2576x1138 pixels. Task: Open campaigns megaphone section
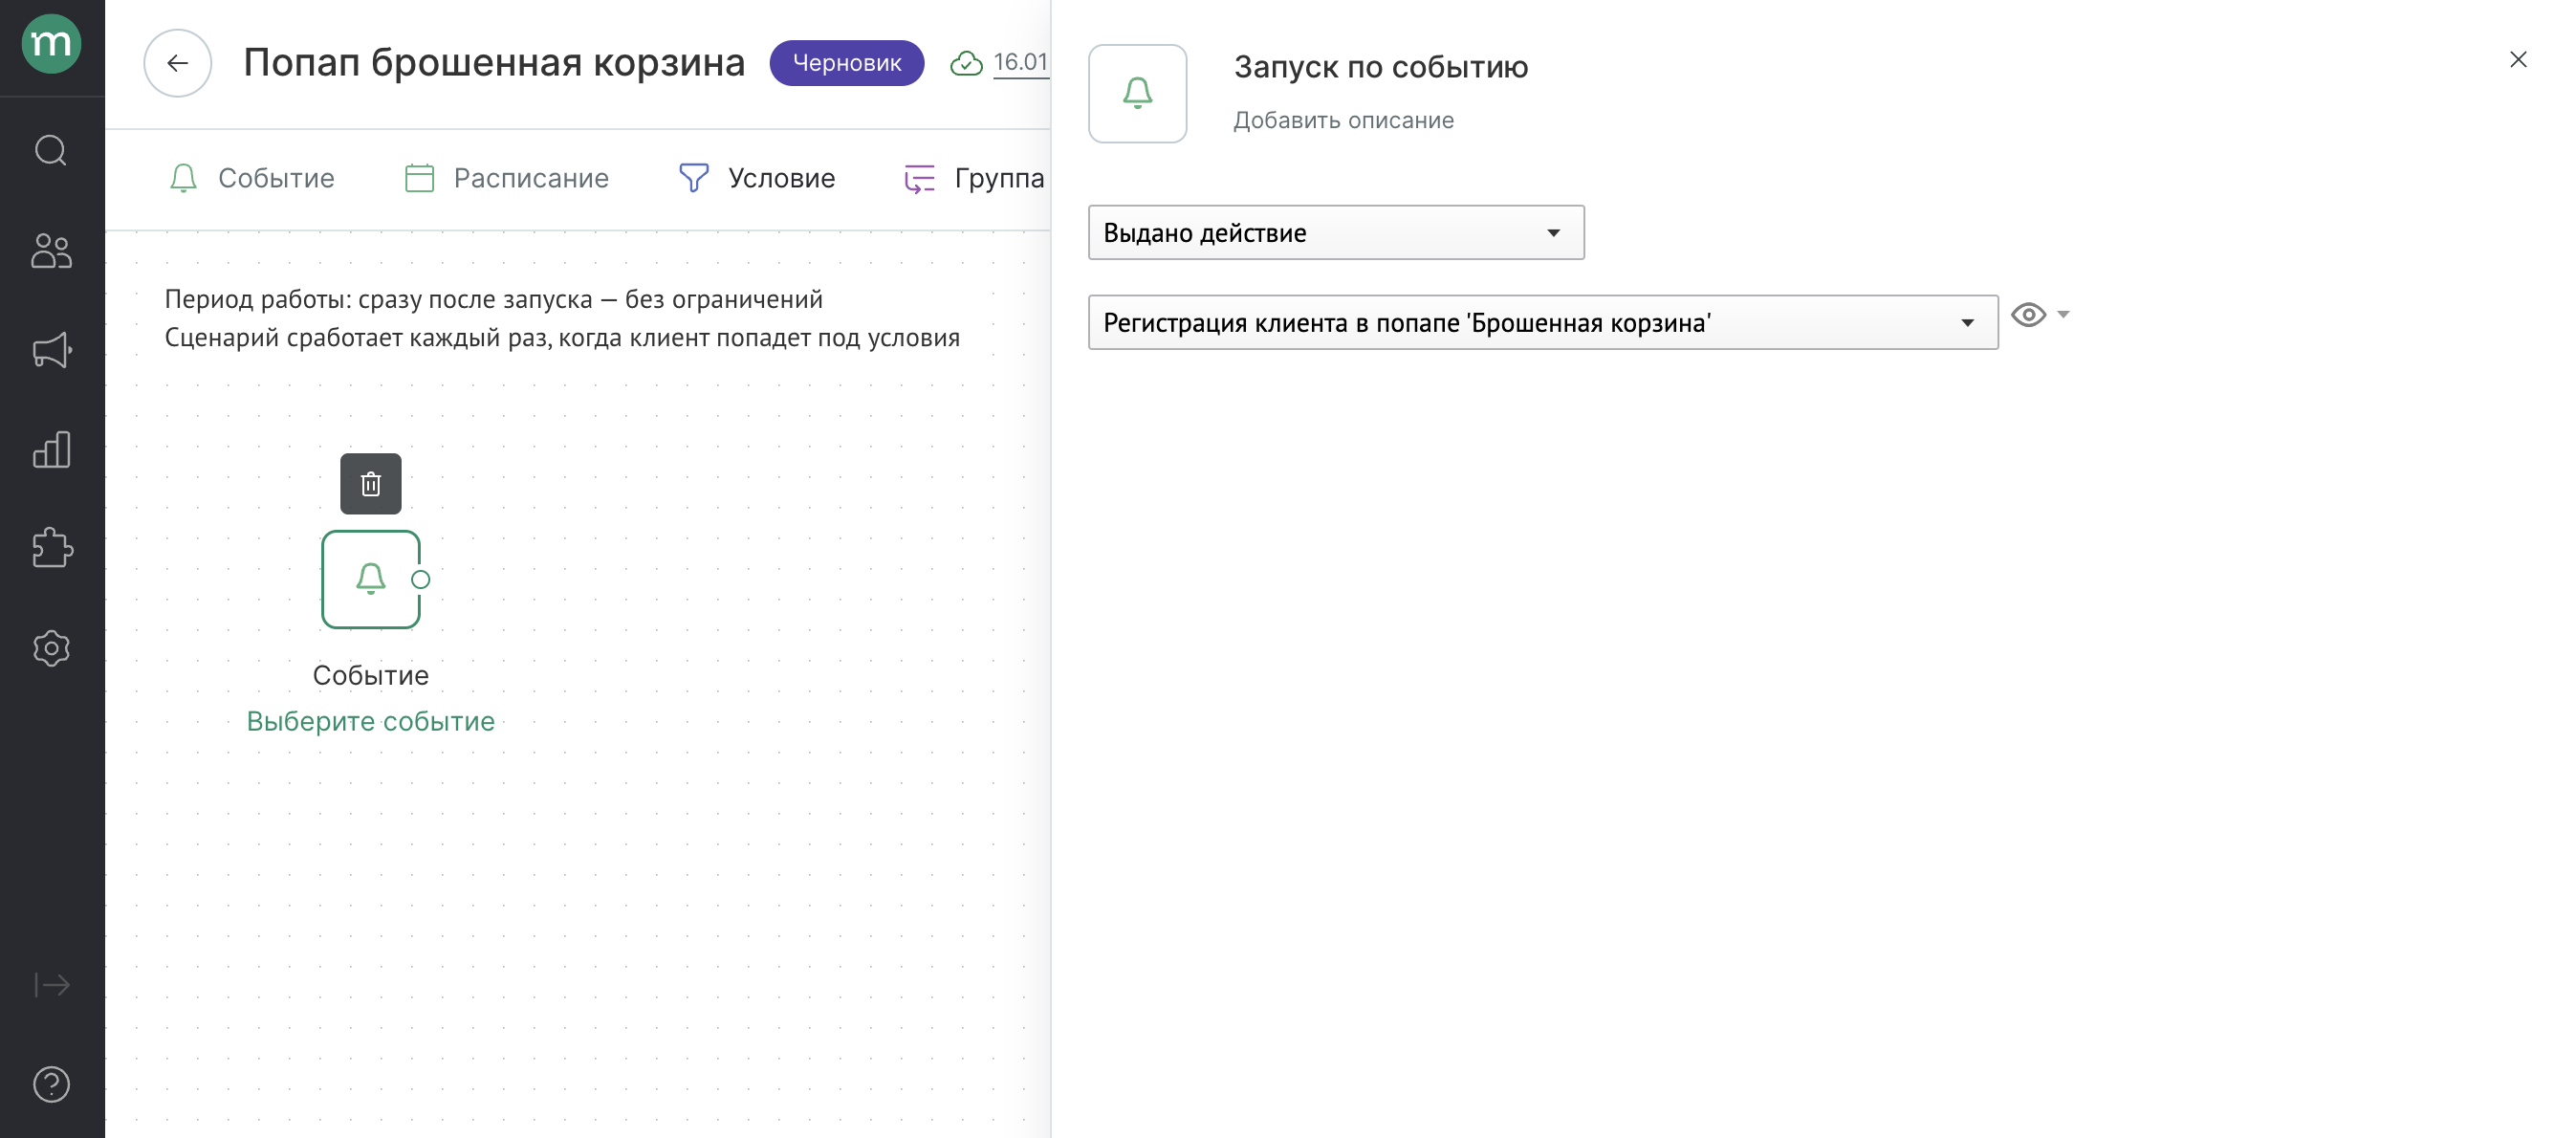pyautogui.click(x=51, y=350)
